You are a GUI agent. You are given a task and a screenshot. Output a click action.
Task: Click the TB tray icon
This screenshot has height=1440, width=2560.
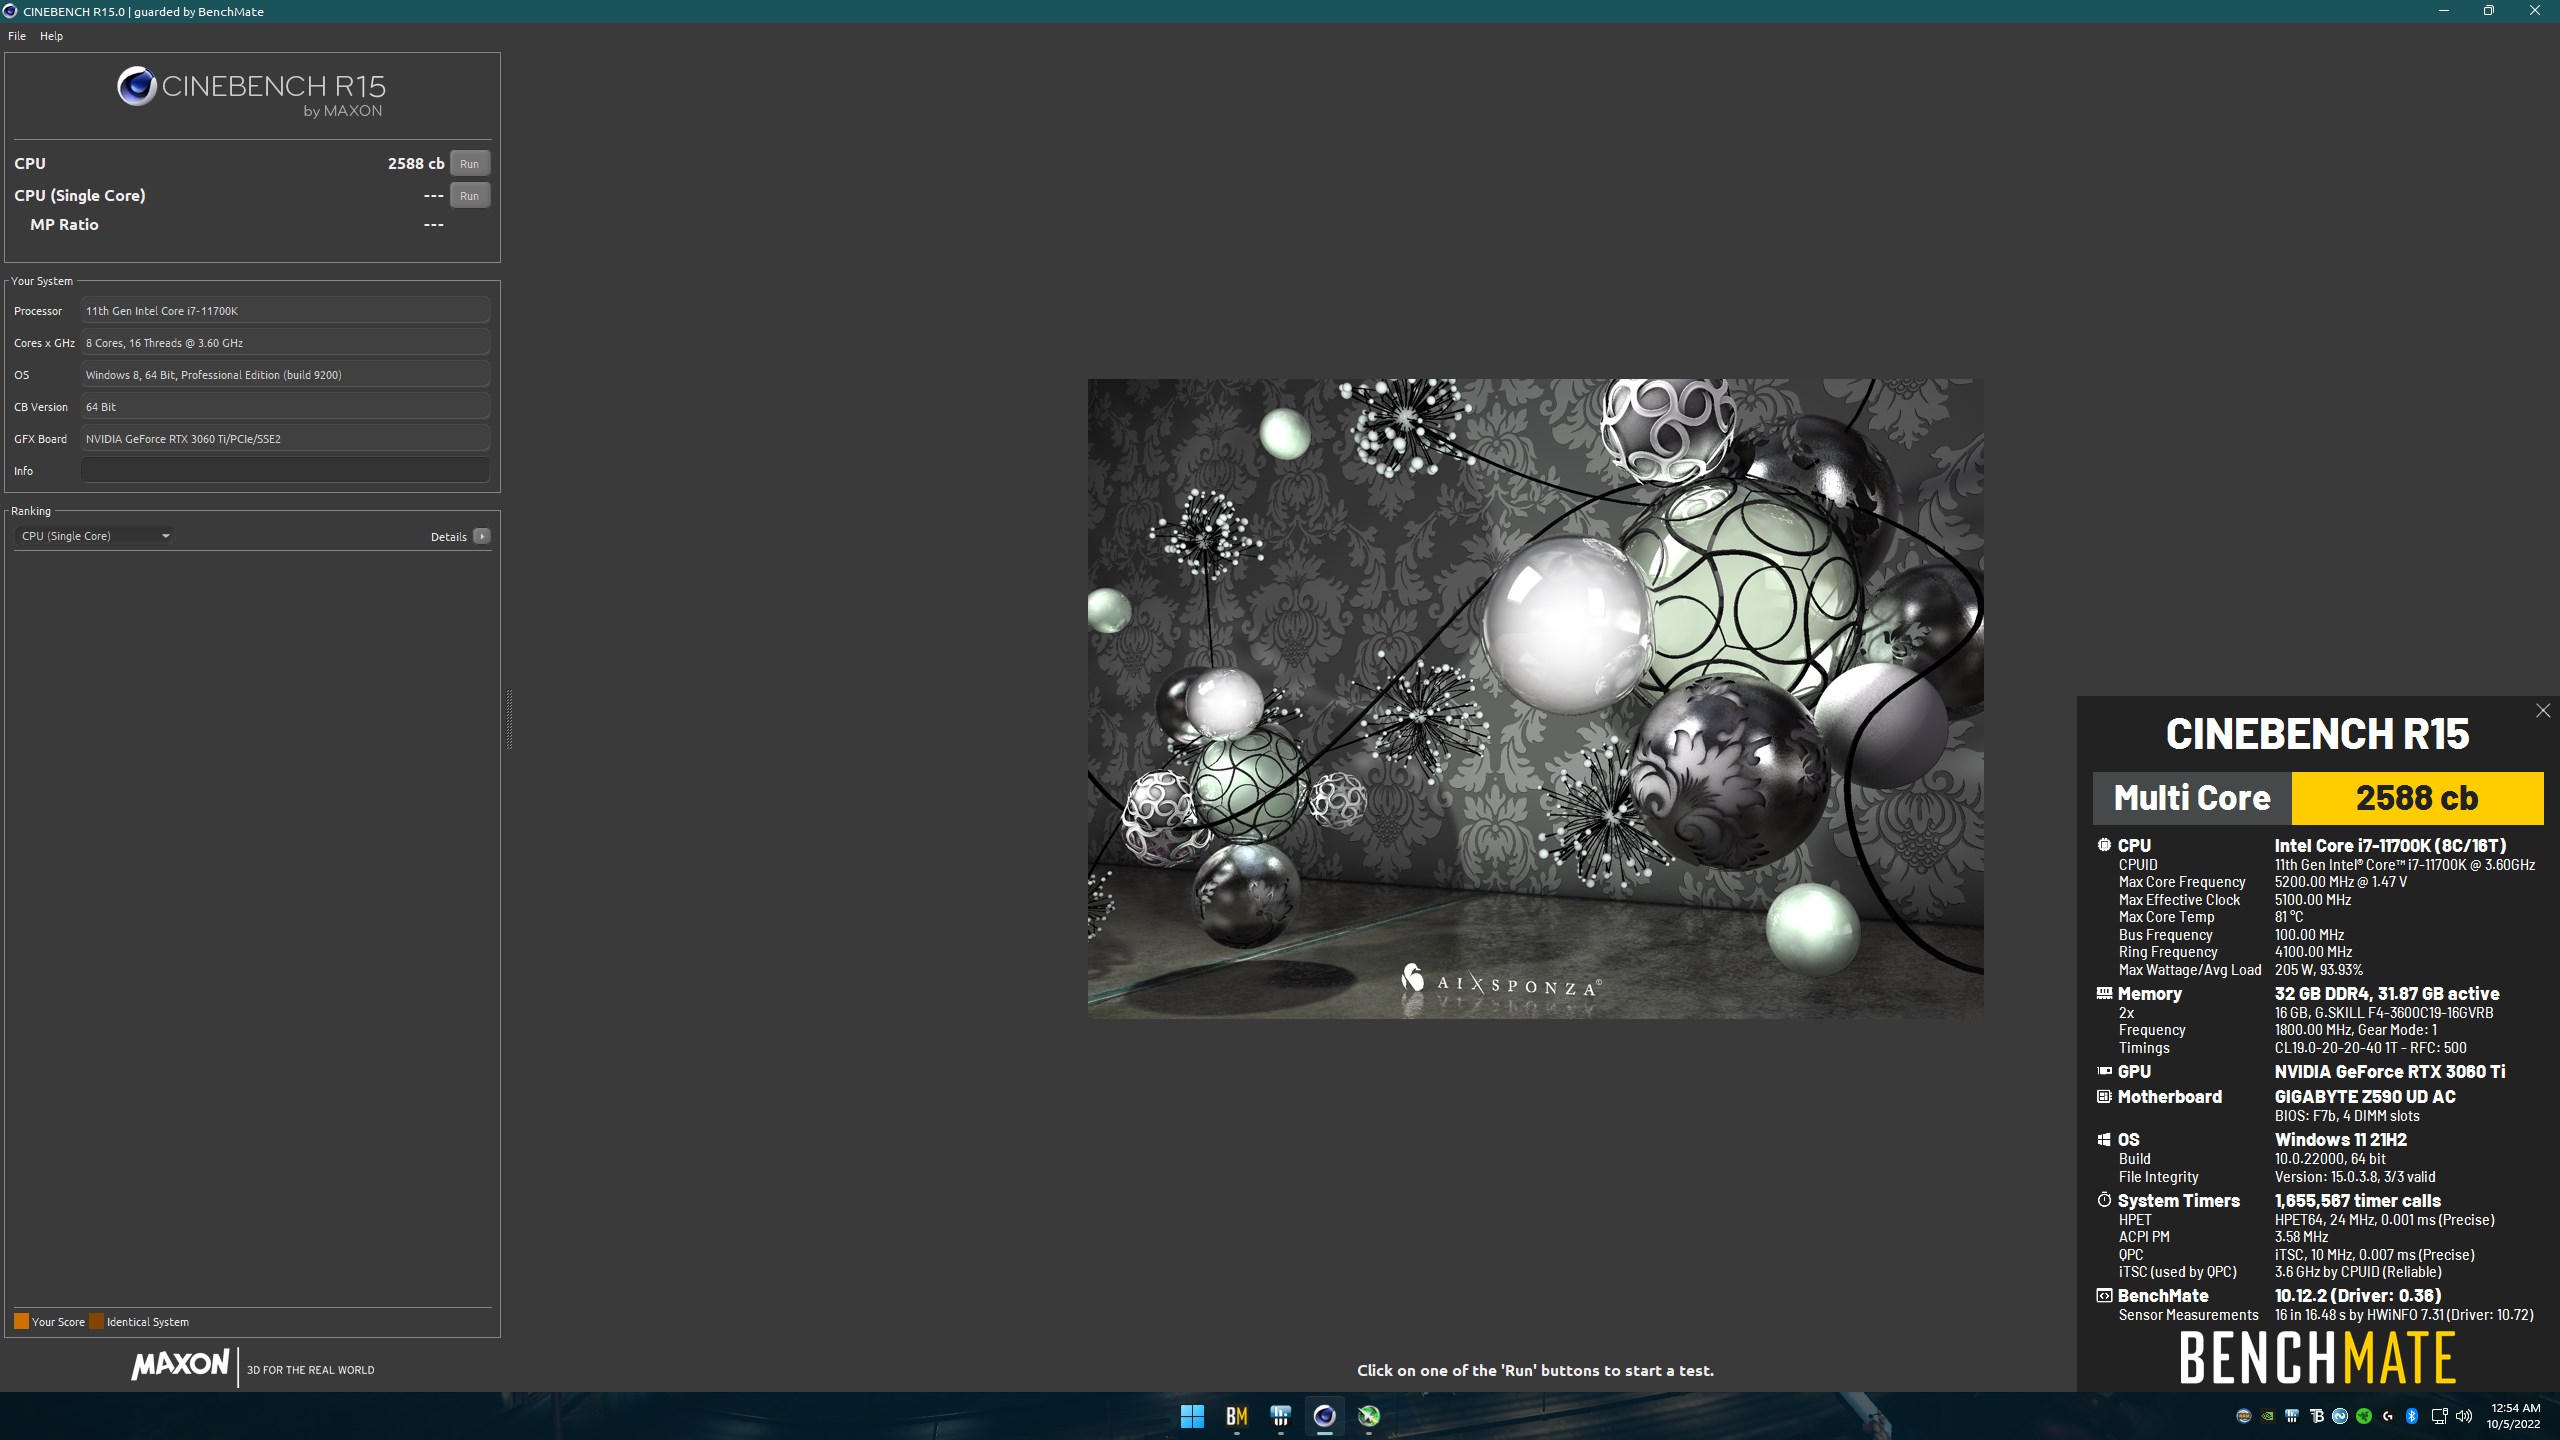tap(2316, 1416)
